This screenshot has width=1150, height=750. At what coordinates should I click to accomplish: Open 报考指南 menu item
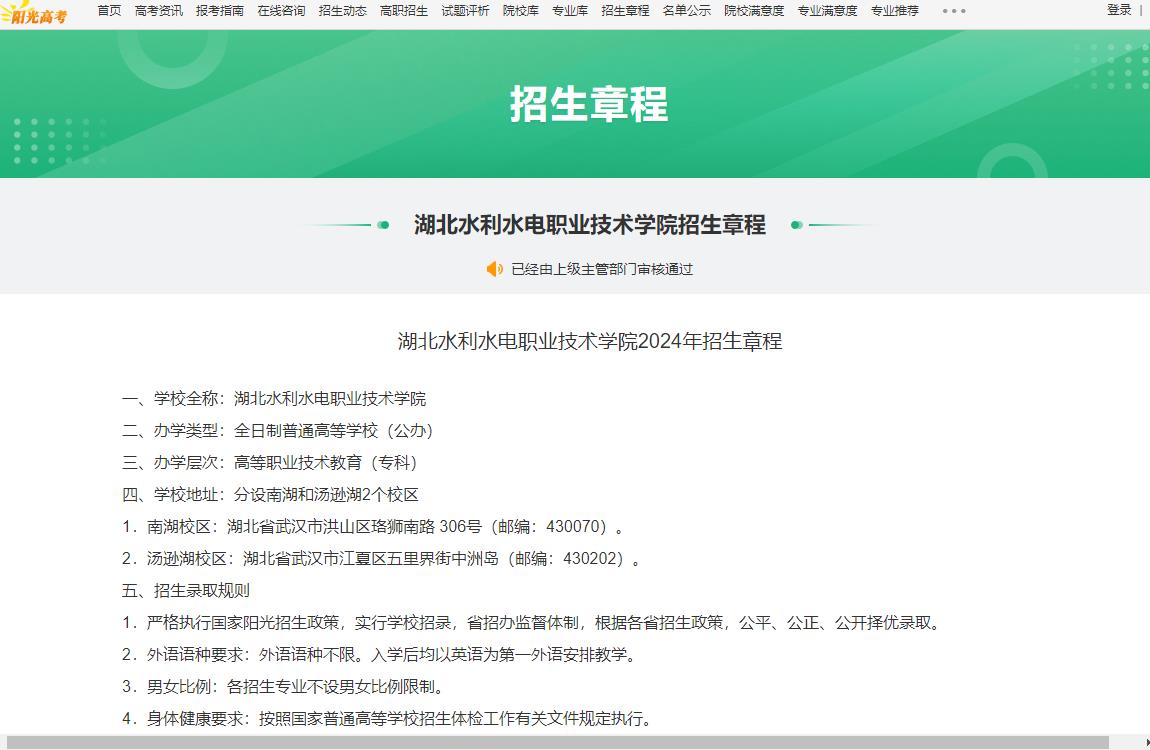pyautogui.click(x=219, y=11)
